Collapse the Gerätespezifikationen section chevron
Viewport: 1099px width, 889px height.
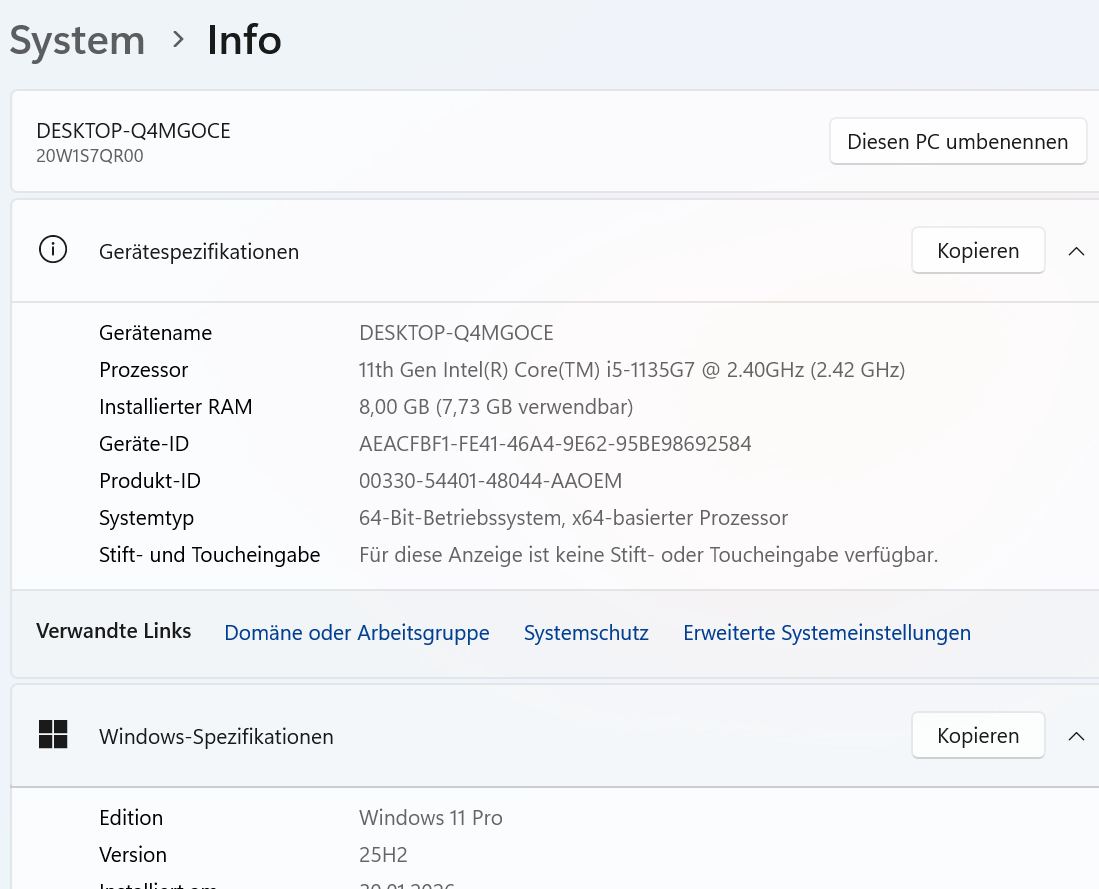(x=1076, y=251)
